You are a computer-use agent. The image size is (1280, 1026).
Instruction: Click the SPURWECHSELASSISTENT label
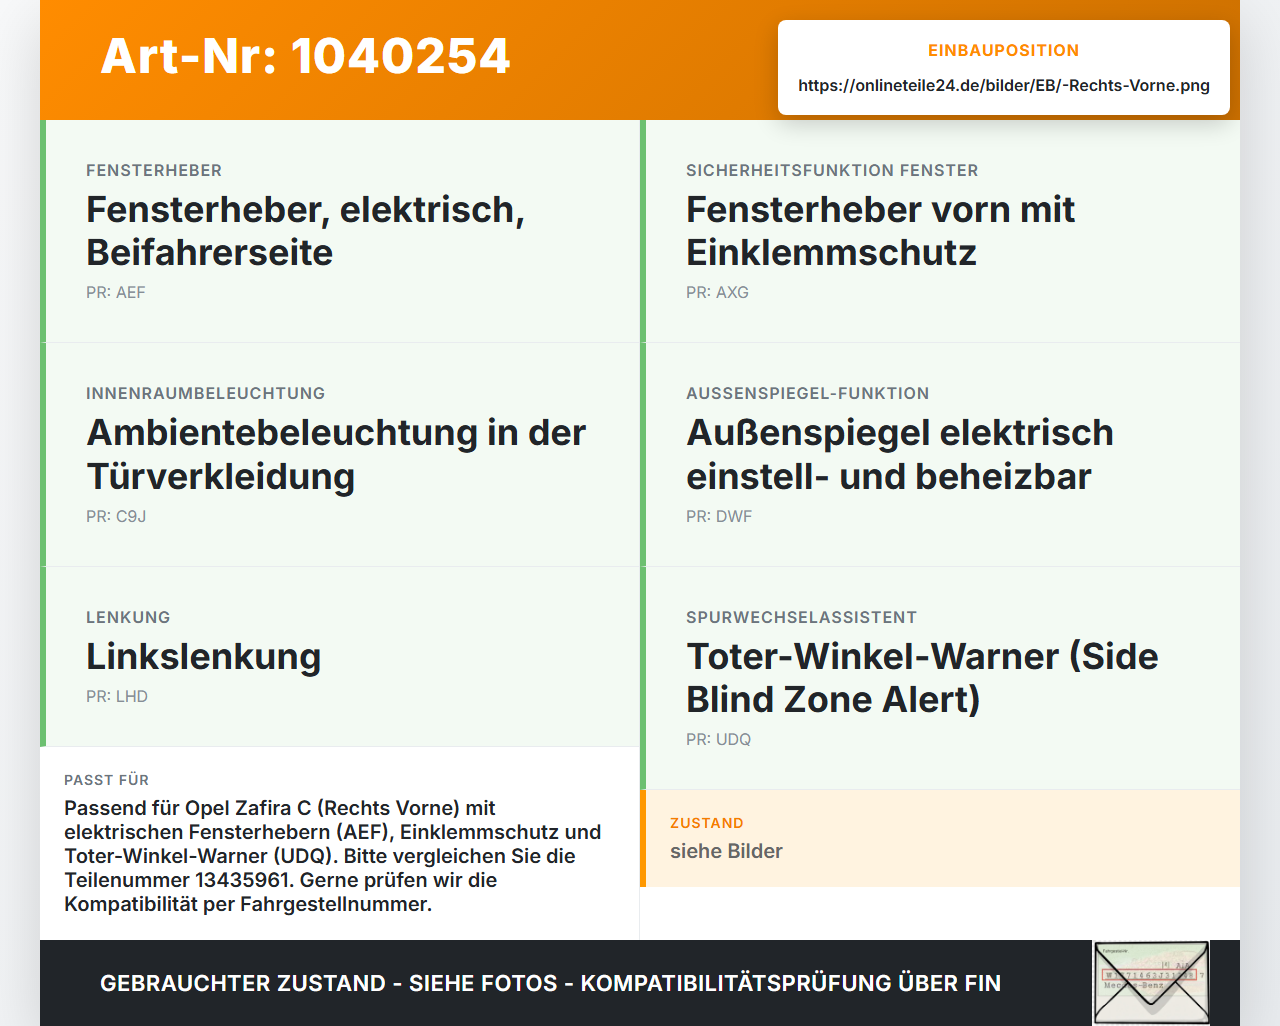[x=802, y=617]
